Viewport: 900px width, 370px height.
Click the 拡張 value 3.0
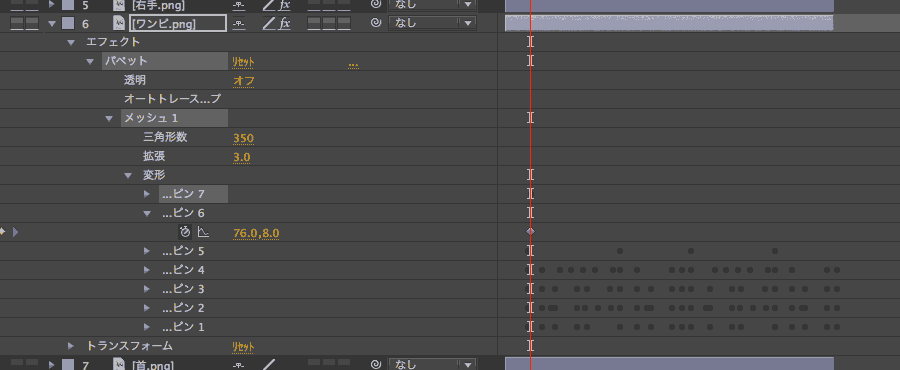(242, 157)
